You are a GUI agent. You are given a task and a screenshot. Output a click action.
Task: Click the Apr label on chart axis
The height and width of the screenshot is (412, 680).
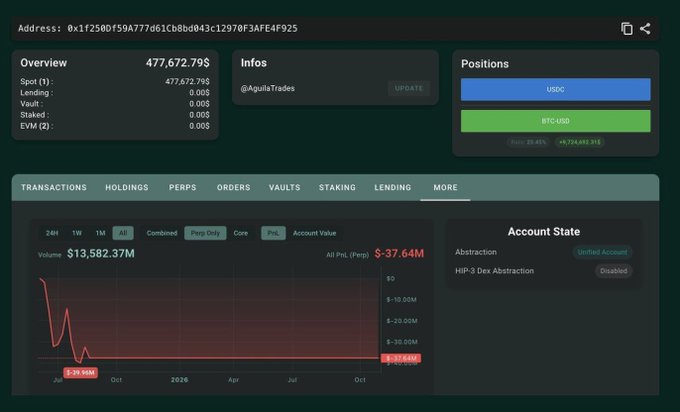pyautogui.click(x=233, y=380)
